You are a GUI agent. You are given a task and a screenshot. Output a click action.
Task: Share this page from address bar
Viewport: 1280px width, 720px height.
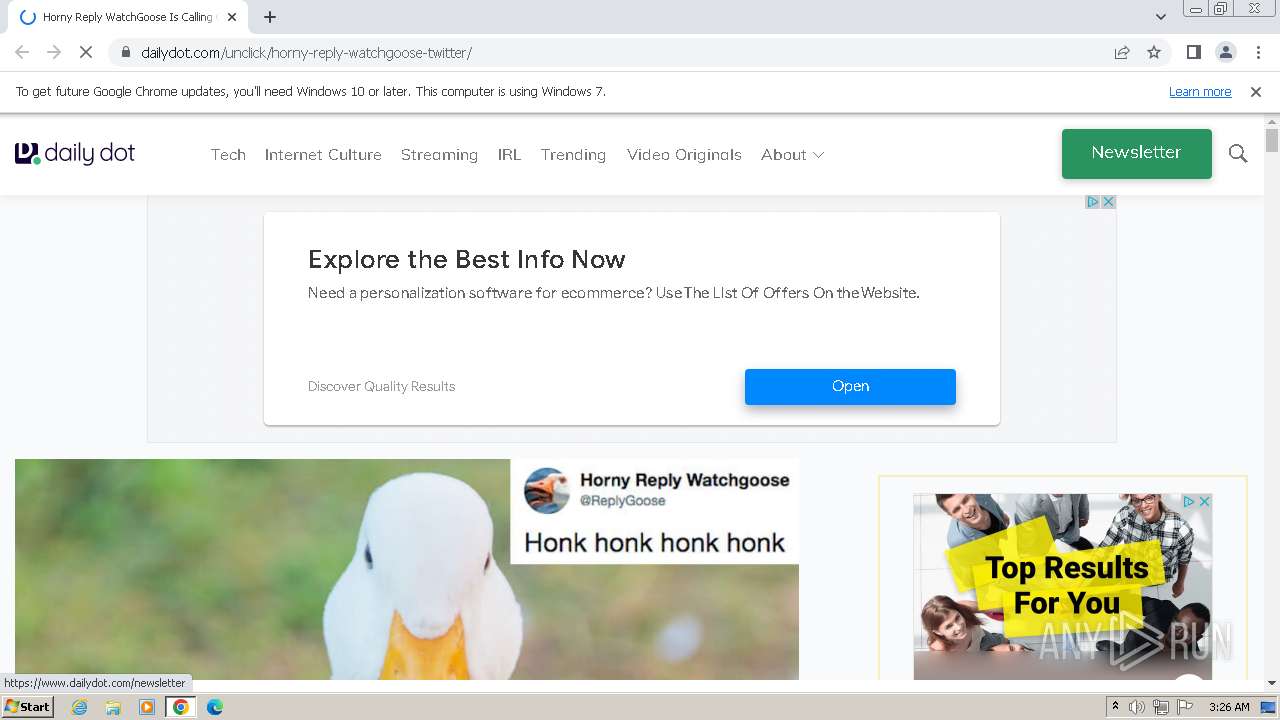1122,52
